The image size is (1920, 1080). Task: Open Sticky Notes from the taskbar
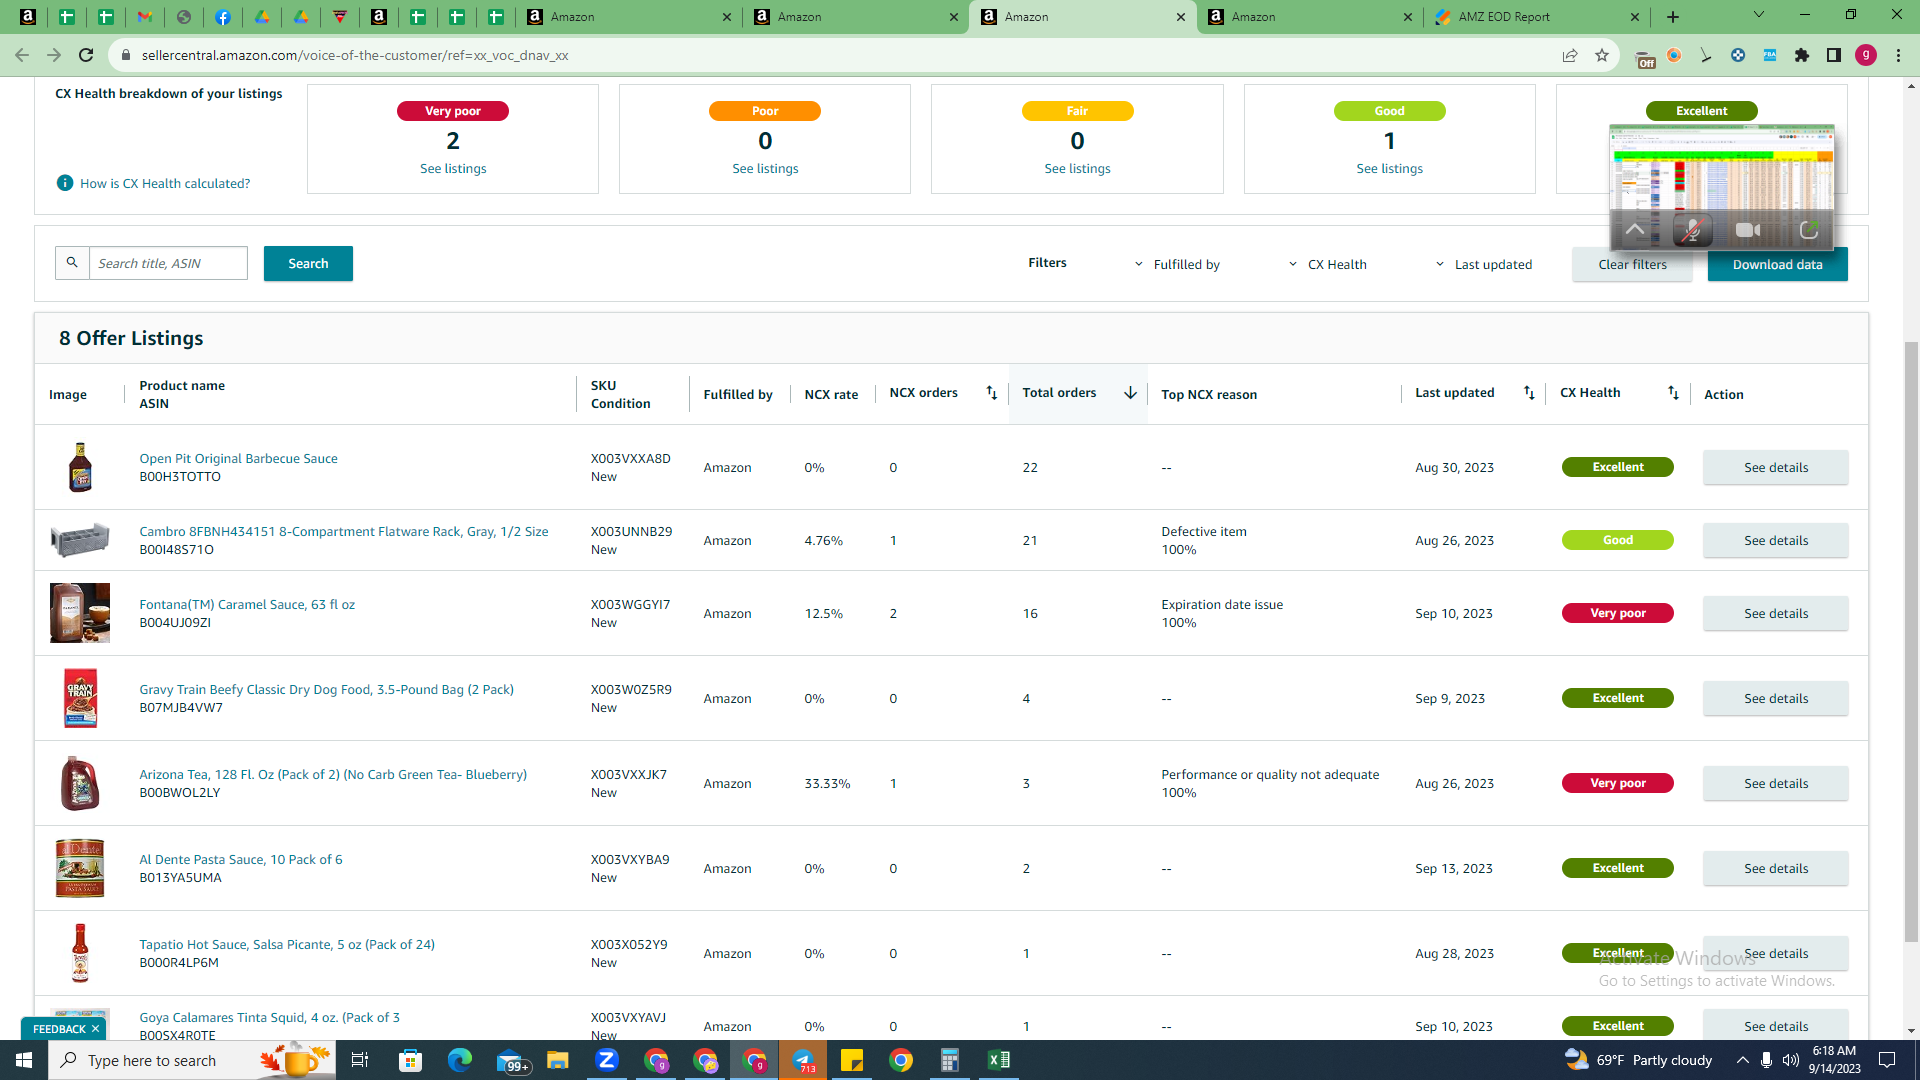tap(852, 1060)
